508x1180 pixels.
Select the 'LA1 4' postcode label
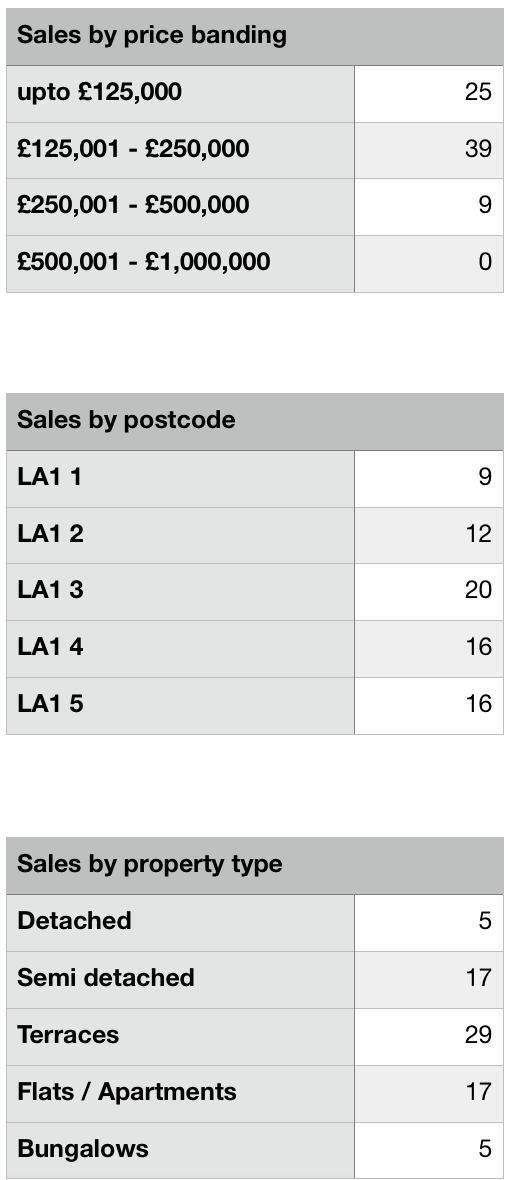(x=50, y=647)
